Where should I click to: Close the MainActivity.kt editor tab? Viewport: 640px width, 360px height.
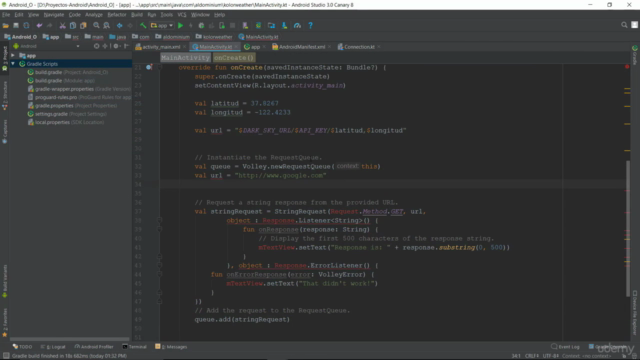click(x=236, y=47)
